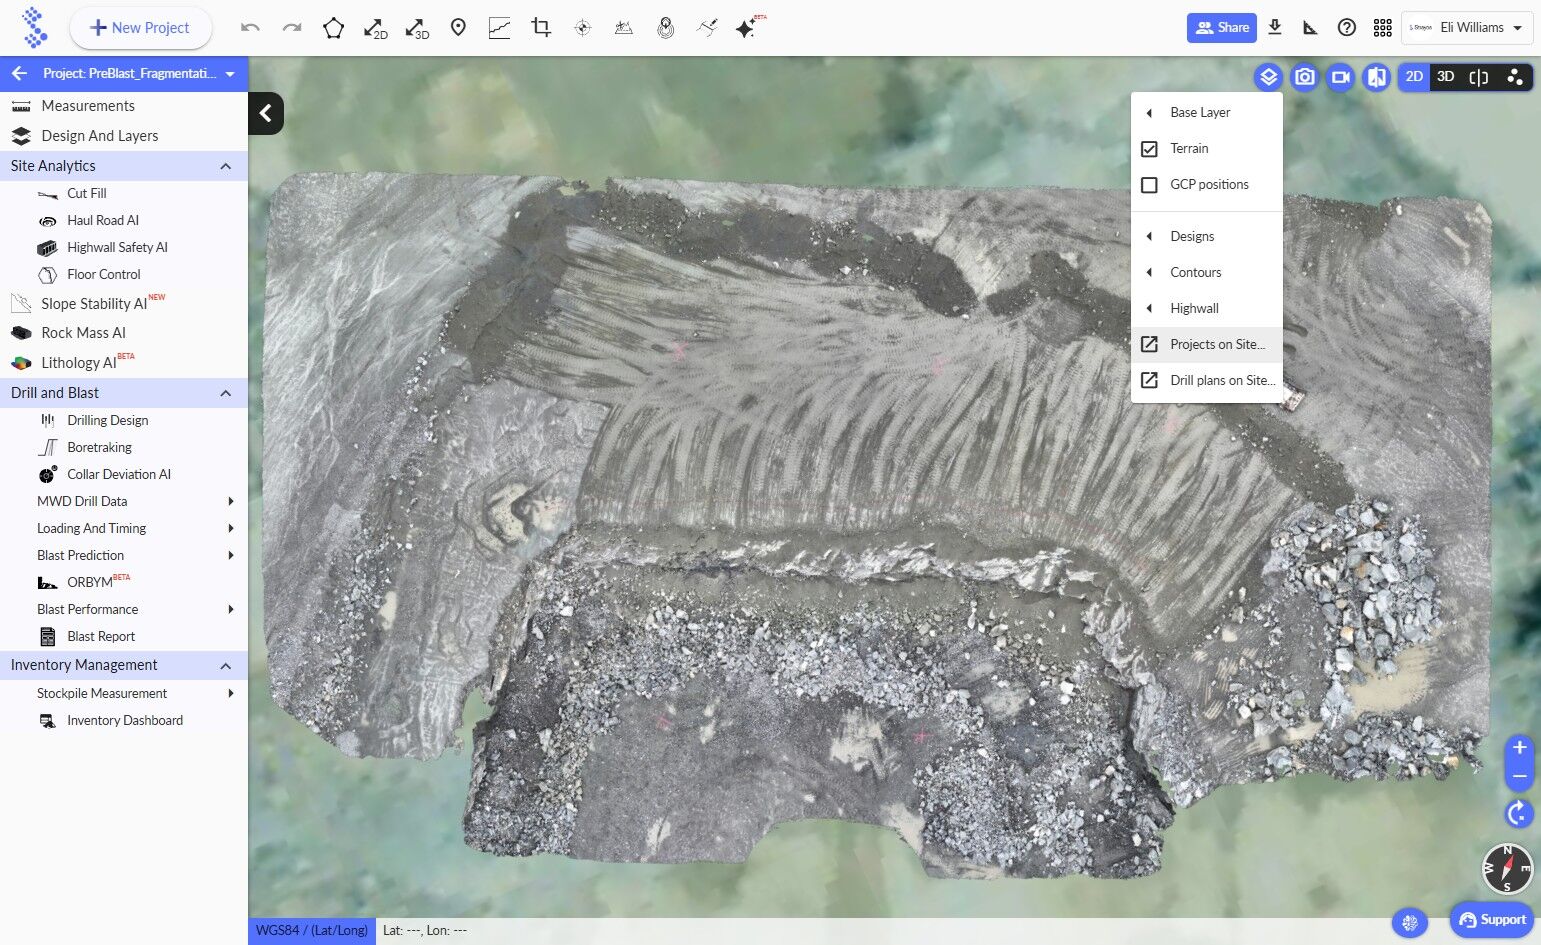1541x945 pixels.
Task: Open the Eli Williams account dropdown
Action: coord(1467,28)
